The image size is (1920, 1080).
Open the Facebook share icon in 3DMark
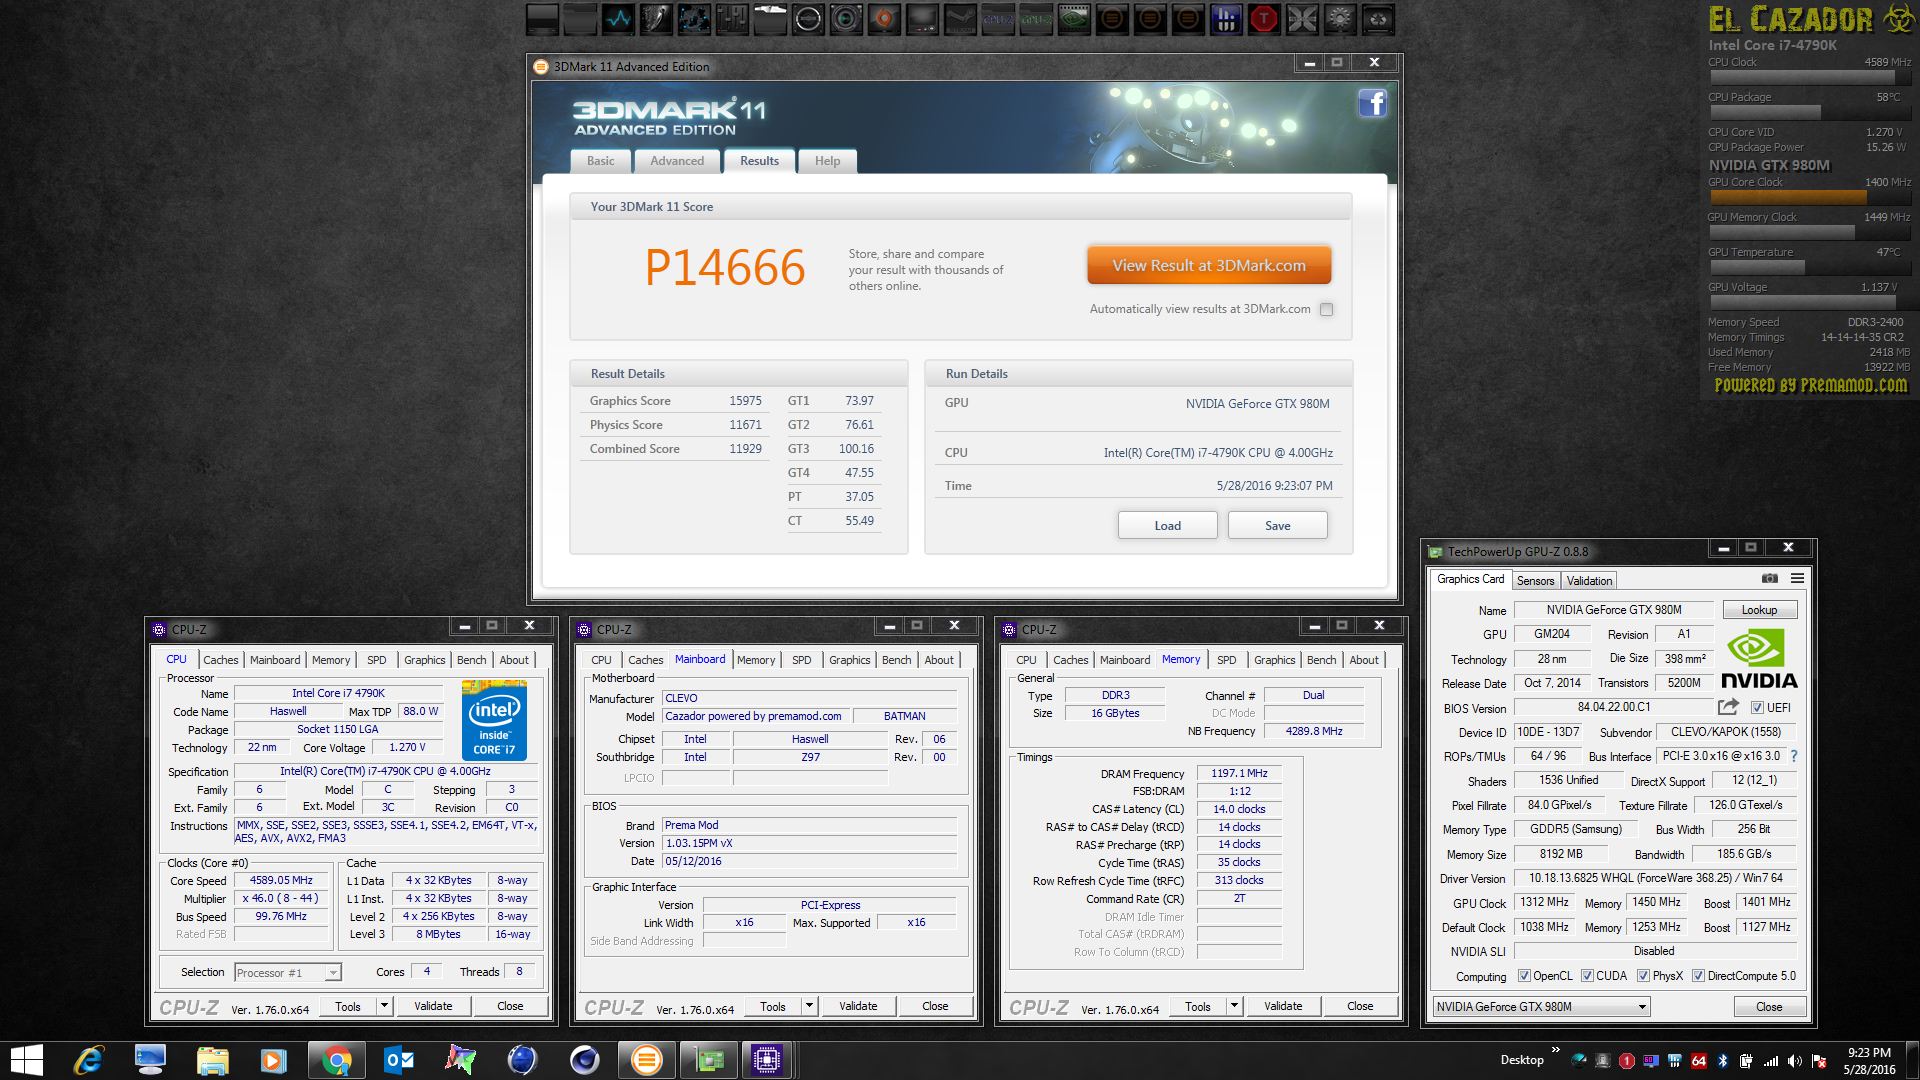pyautogui.click(x=1372, y=104)
